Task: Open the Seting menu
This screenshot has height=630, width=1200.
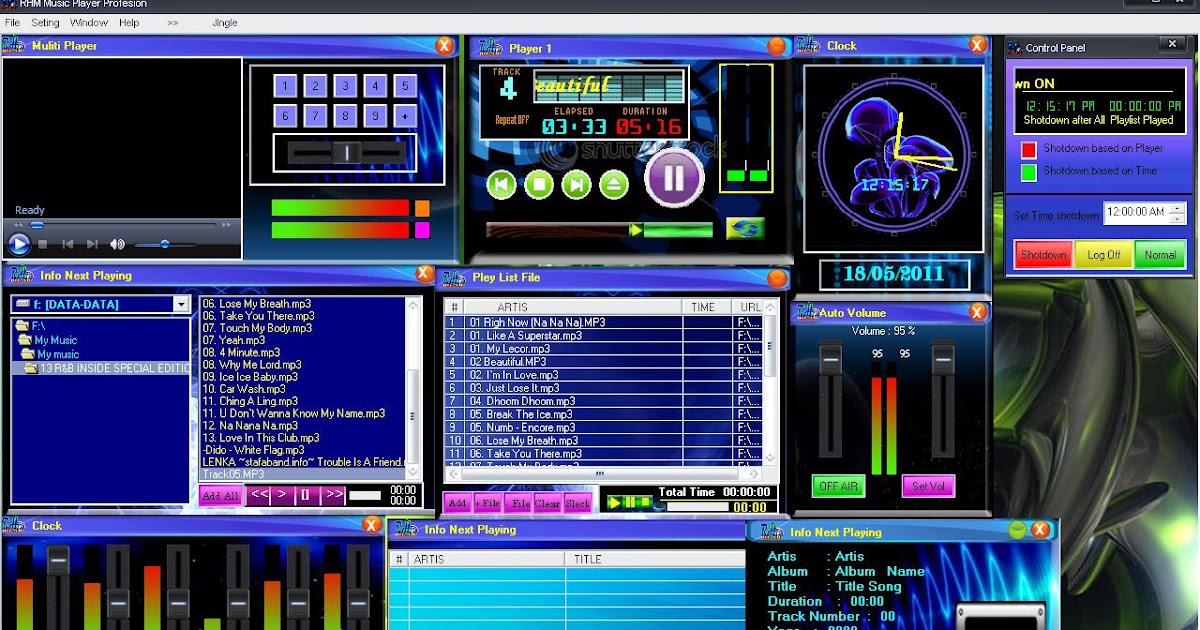Action: point(45,22)
